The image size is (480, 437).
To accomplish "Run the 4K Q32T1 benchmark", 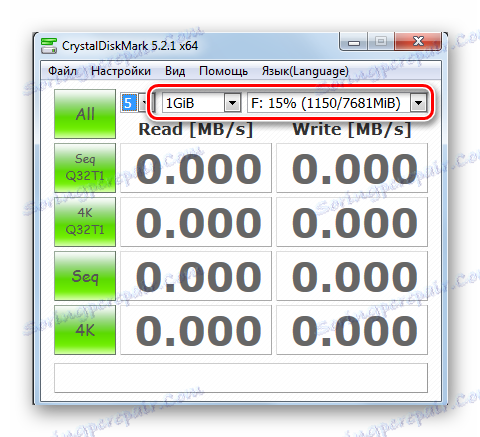I will (x=85, y=222).
